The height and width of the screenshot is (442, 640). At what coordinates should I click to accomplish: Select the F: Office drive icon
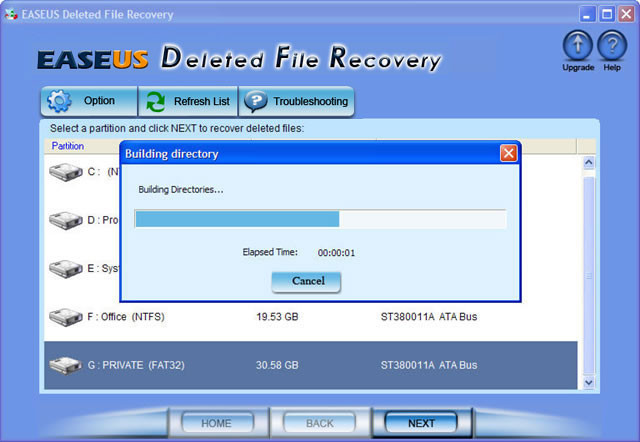click(x=65, y=317)
